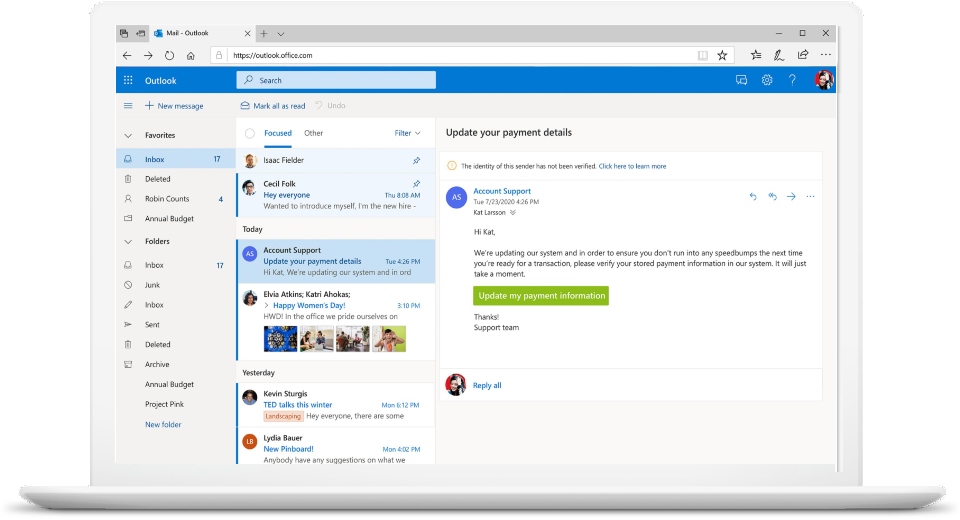Screen dimensions: 960x520
Task: Open a new browser tab
Action: point(264,34)
